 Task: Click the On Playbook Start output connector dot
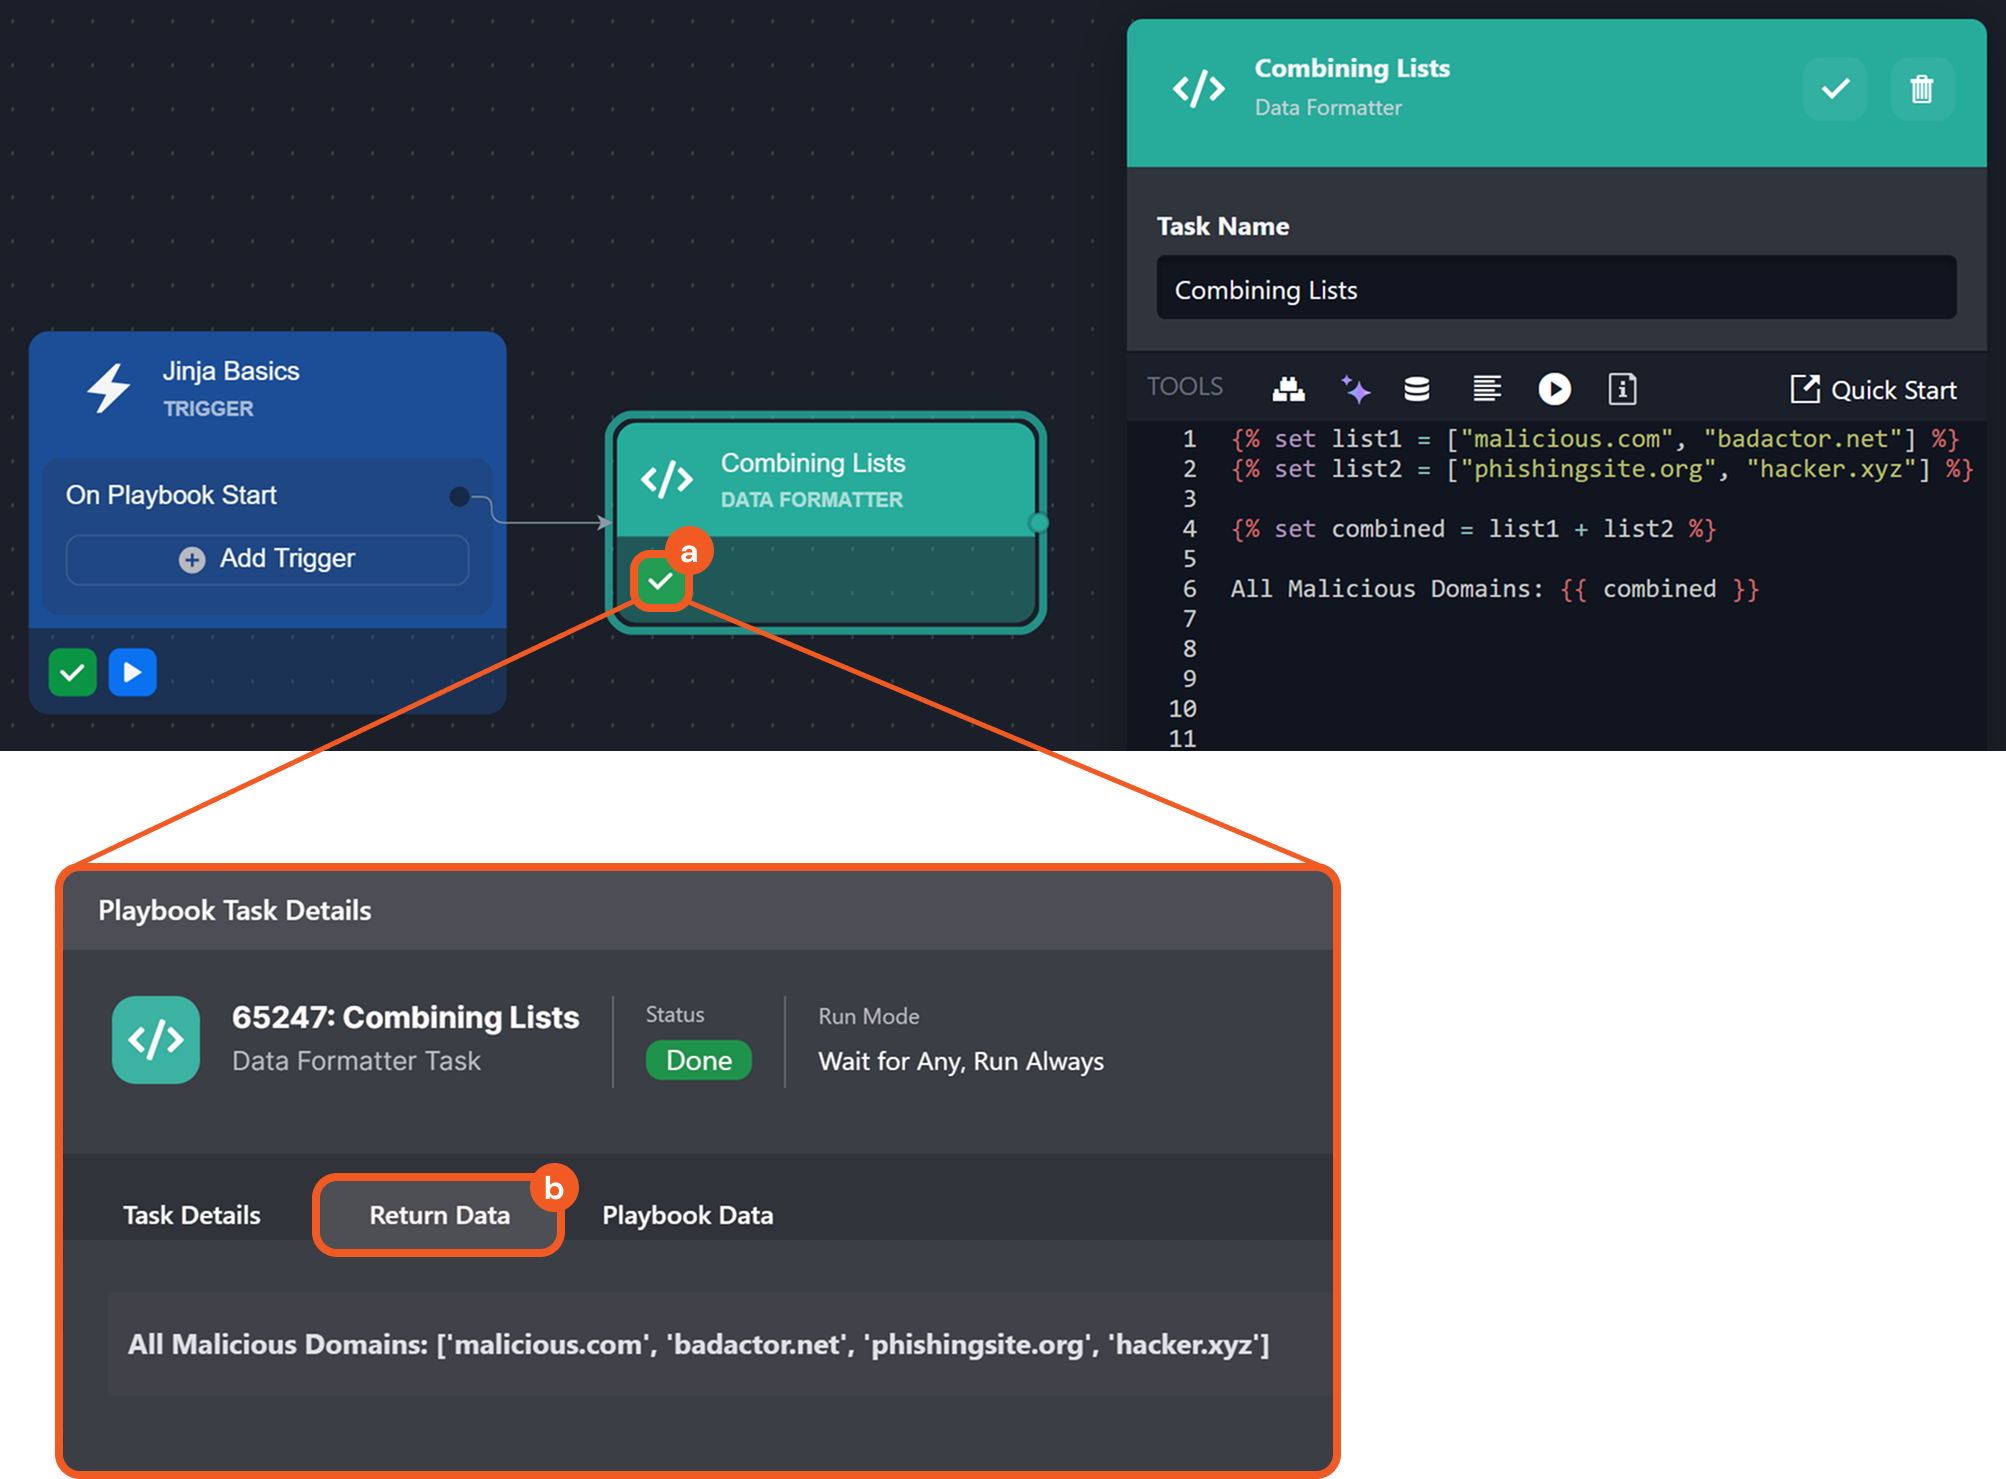[460, 496]
